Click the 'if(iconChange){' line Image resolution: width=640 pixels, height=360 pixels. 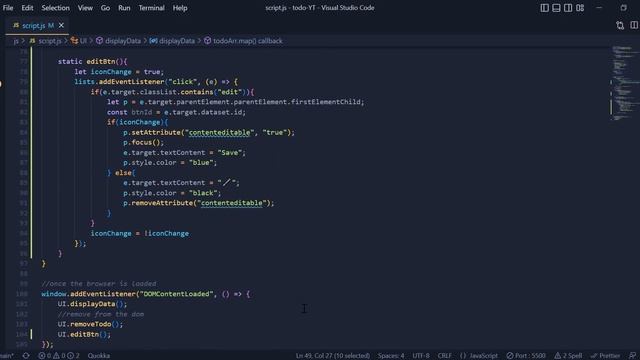(137, 122)
